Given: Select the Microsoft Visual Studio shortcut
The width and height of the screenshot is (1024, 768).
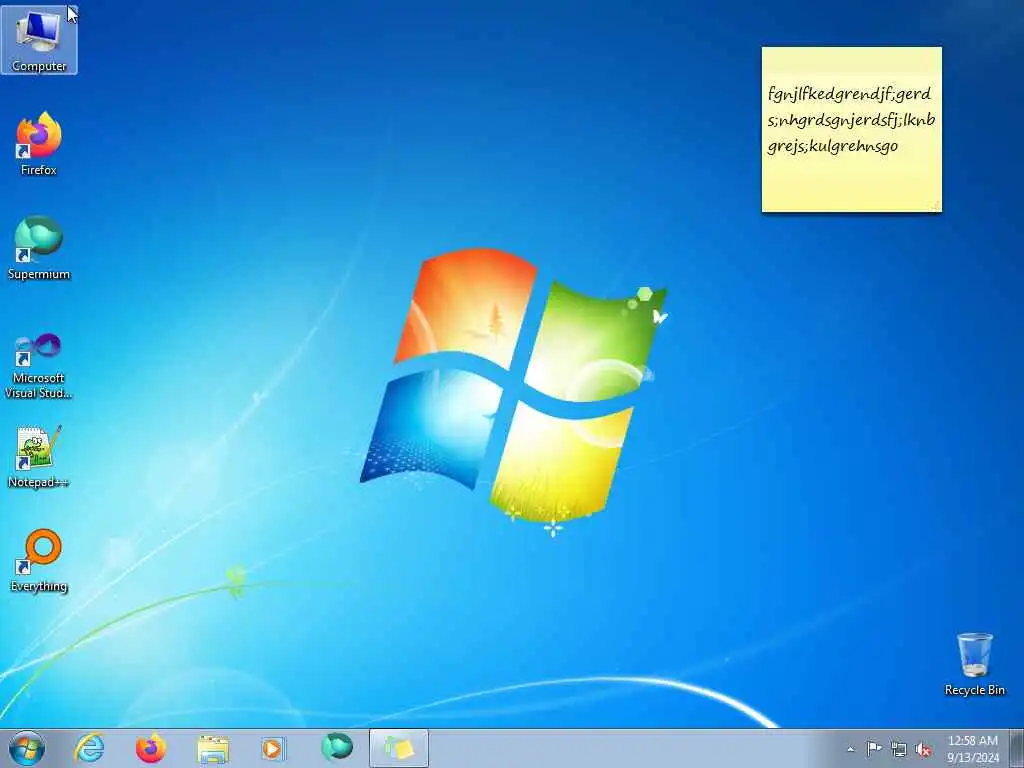Looking at the screenshot, I should tap(39, 366).
